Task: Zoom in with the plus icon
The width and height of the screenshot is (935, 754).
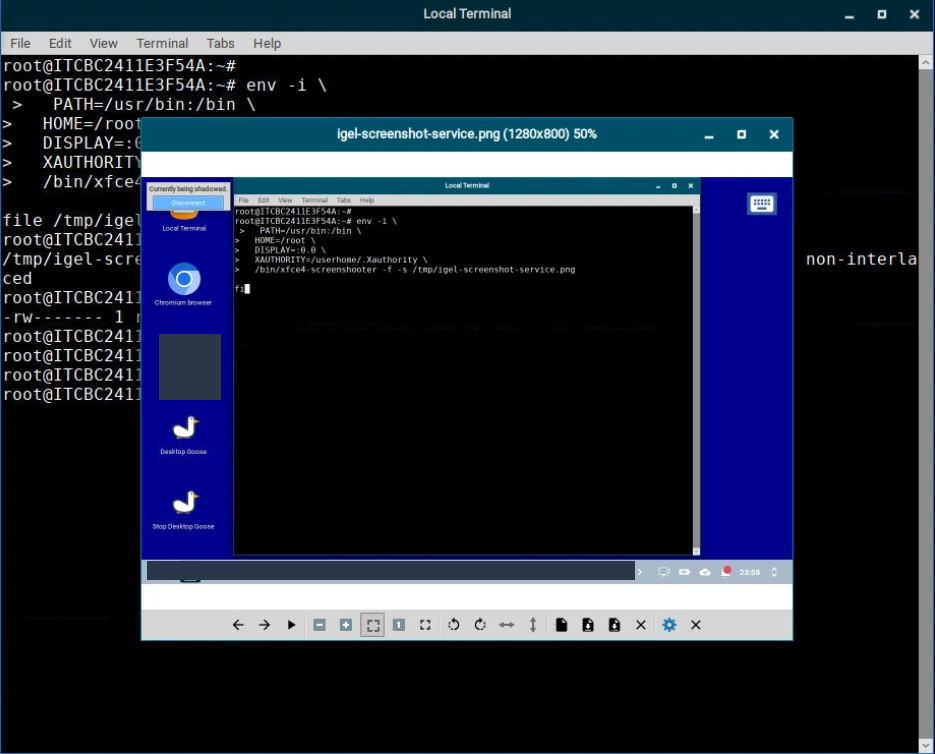Action: click(x=346, y=625)
